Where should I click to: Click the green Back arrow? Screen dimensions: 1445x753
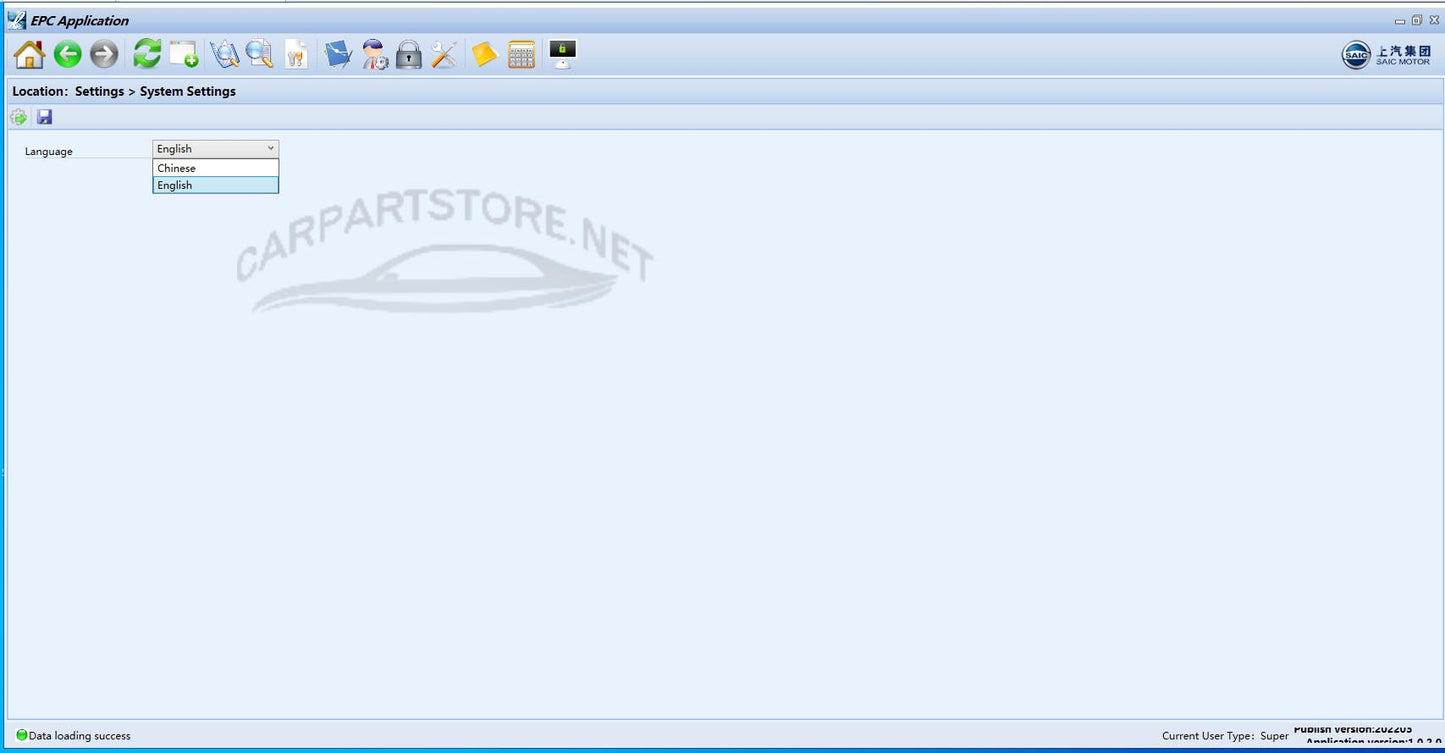pyautogui.click(x=67, y=54)
